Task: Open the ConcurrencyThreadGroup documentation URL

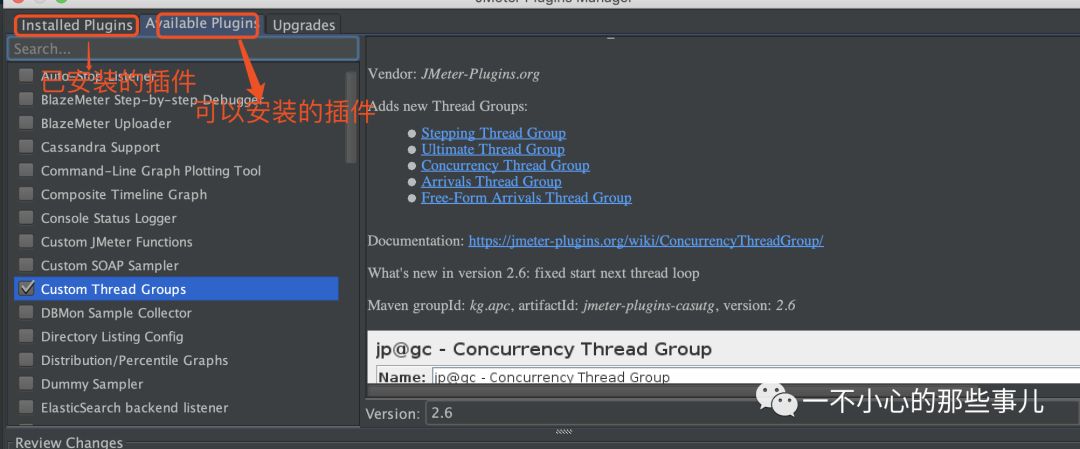Action: [x=646, y=241]
